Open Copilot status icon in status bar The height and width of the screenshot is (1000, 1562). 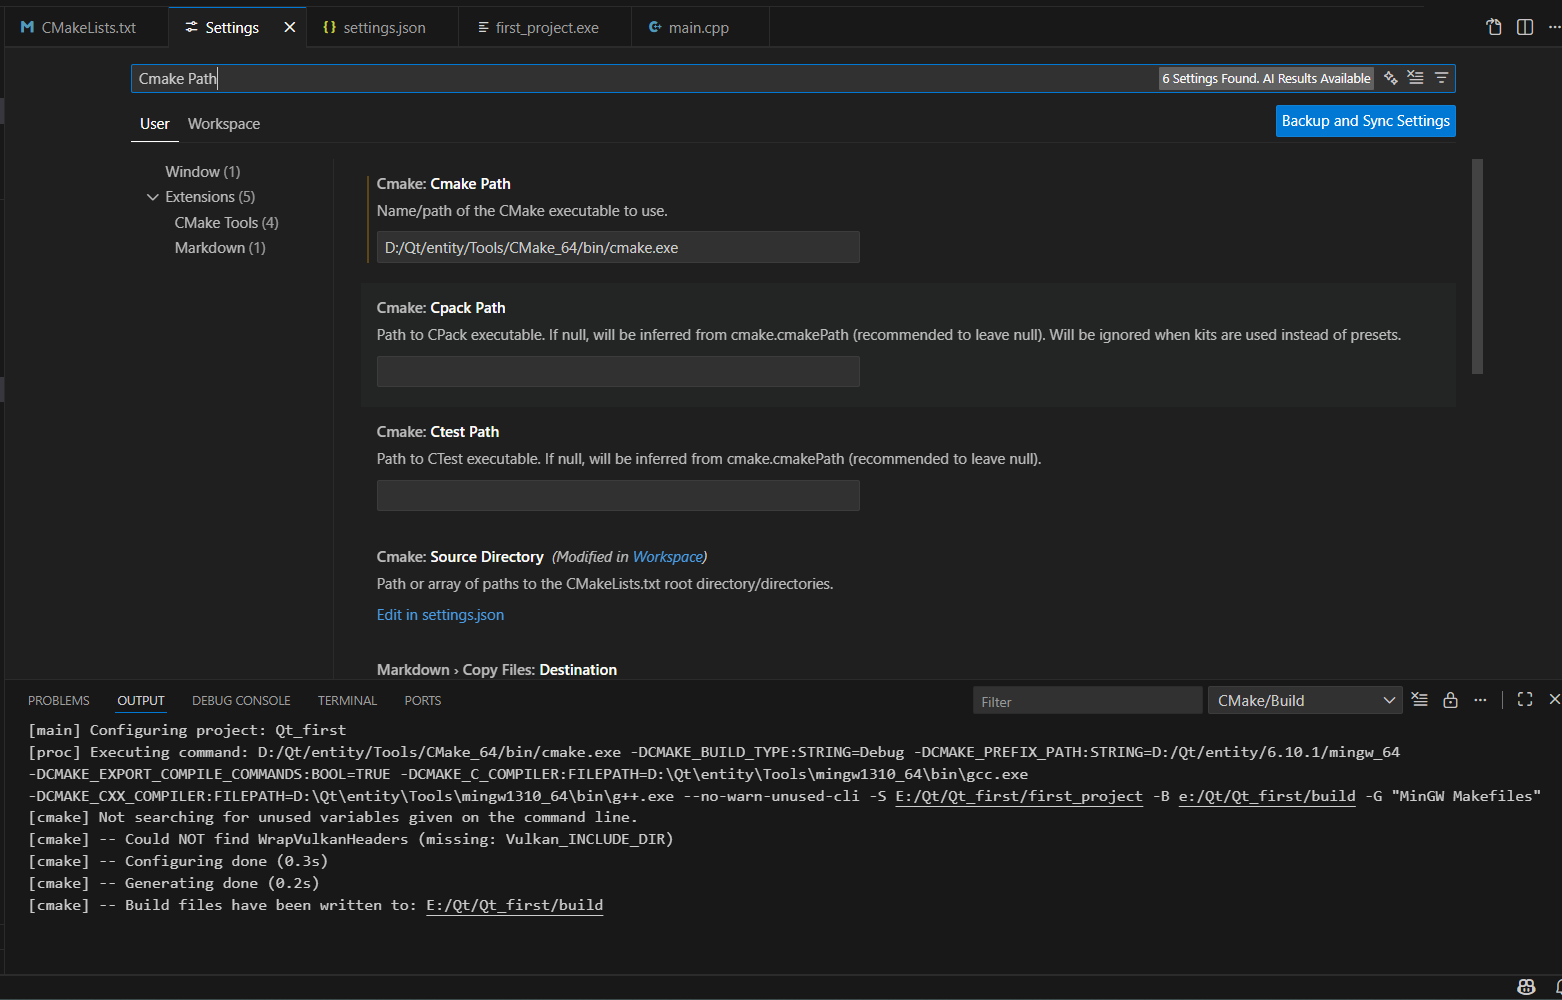pos(1526,987)
